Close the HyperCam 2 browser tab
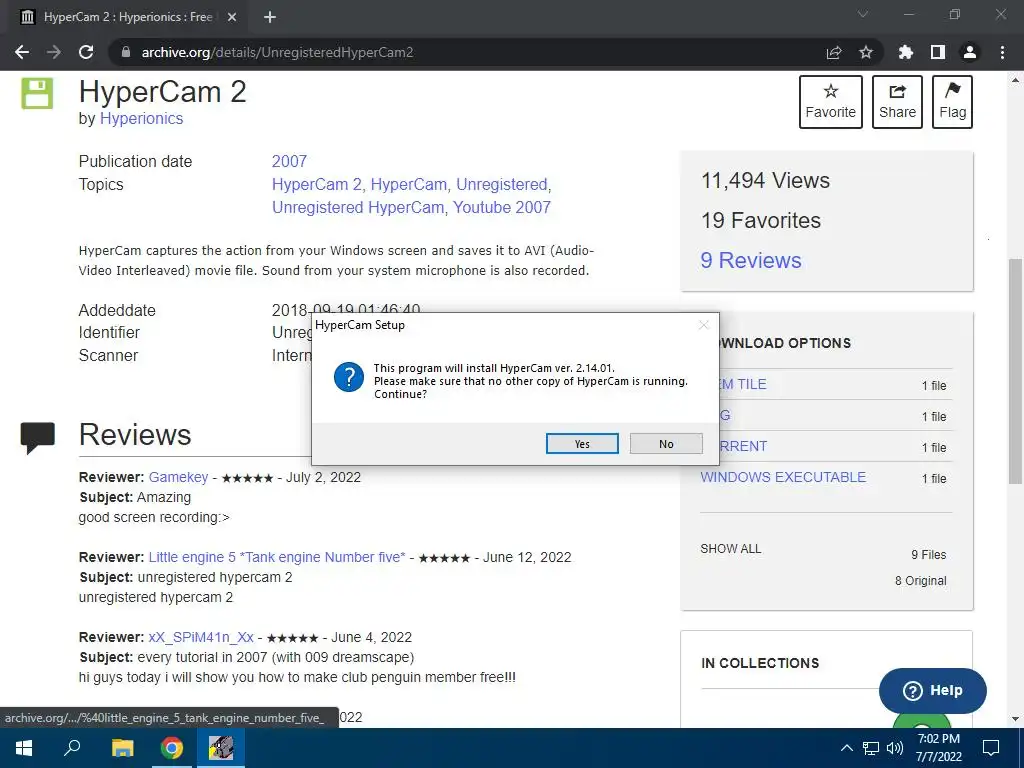The width and height of the screenshot is (1024, 768). pos(232,17)
